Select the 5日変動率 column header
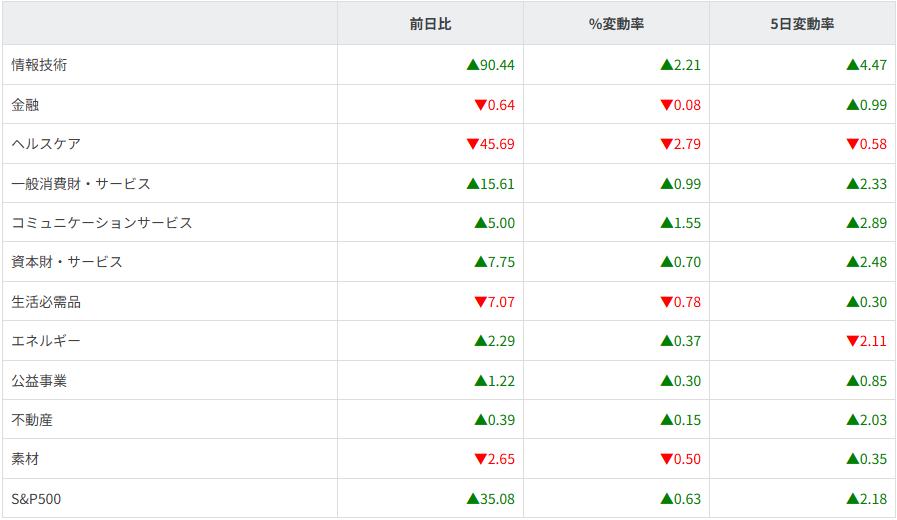The width and height of the screenshot is (897, 520). (x=802, y=23)
